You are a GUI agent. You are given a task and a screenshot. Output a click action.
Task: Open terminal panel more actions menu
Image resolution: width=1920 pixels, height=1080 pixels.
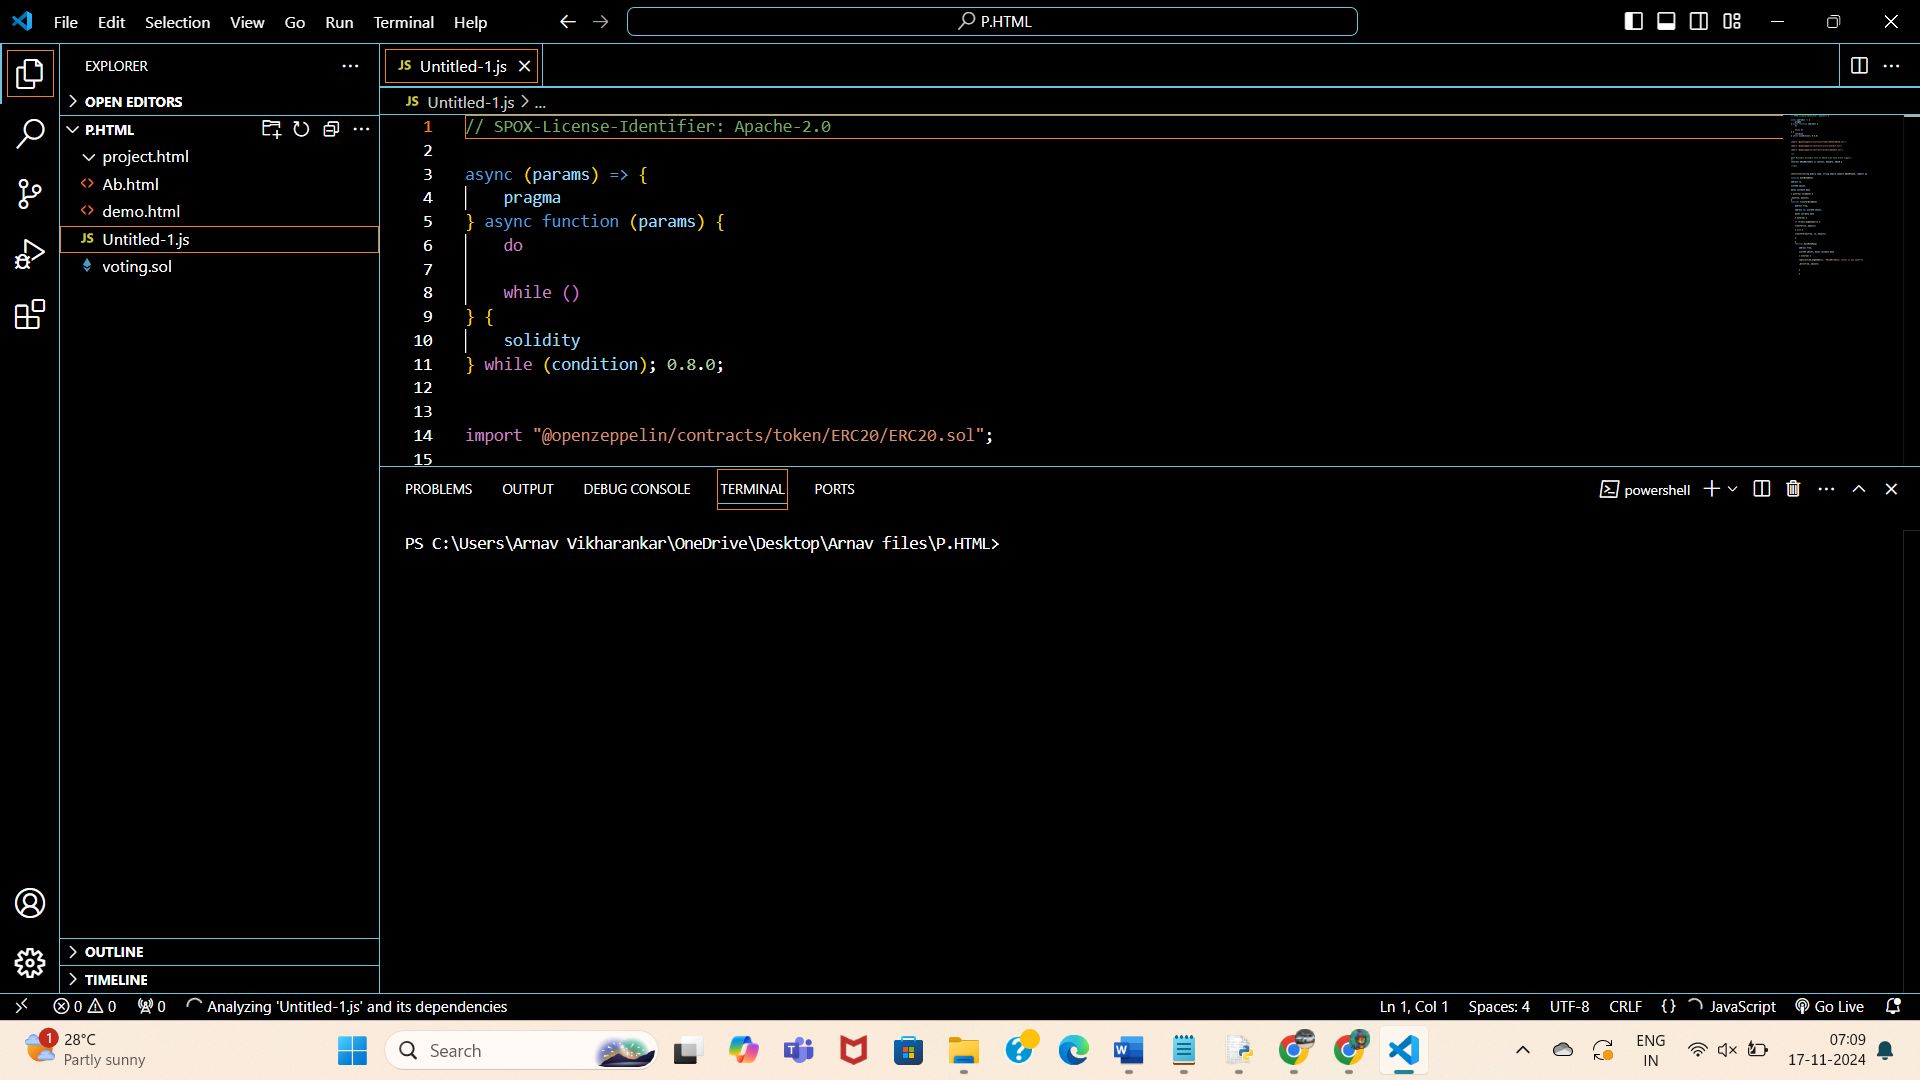[1826, 489]
